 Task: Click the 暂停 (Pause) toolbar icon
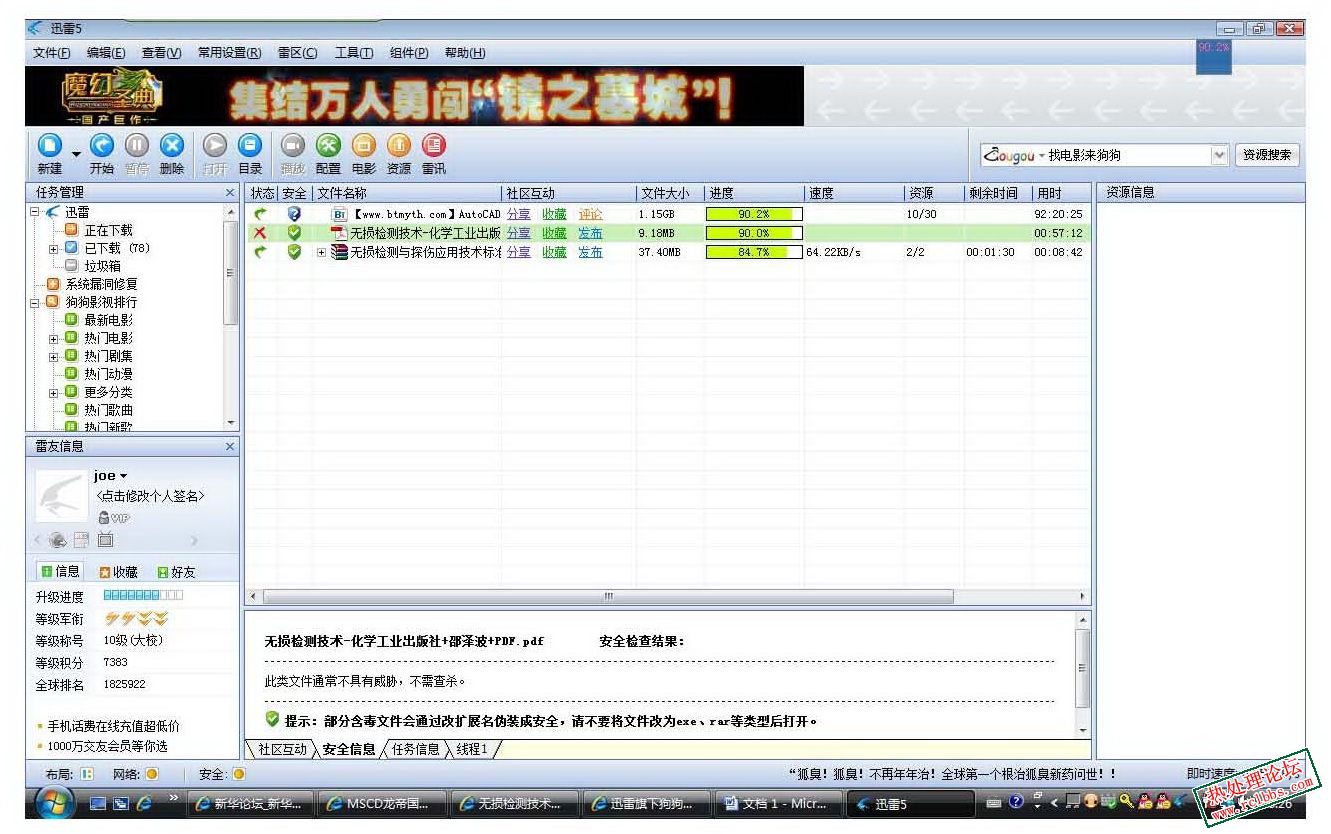coord(137,146)
